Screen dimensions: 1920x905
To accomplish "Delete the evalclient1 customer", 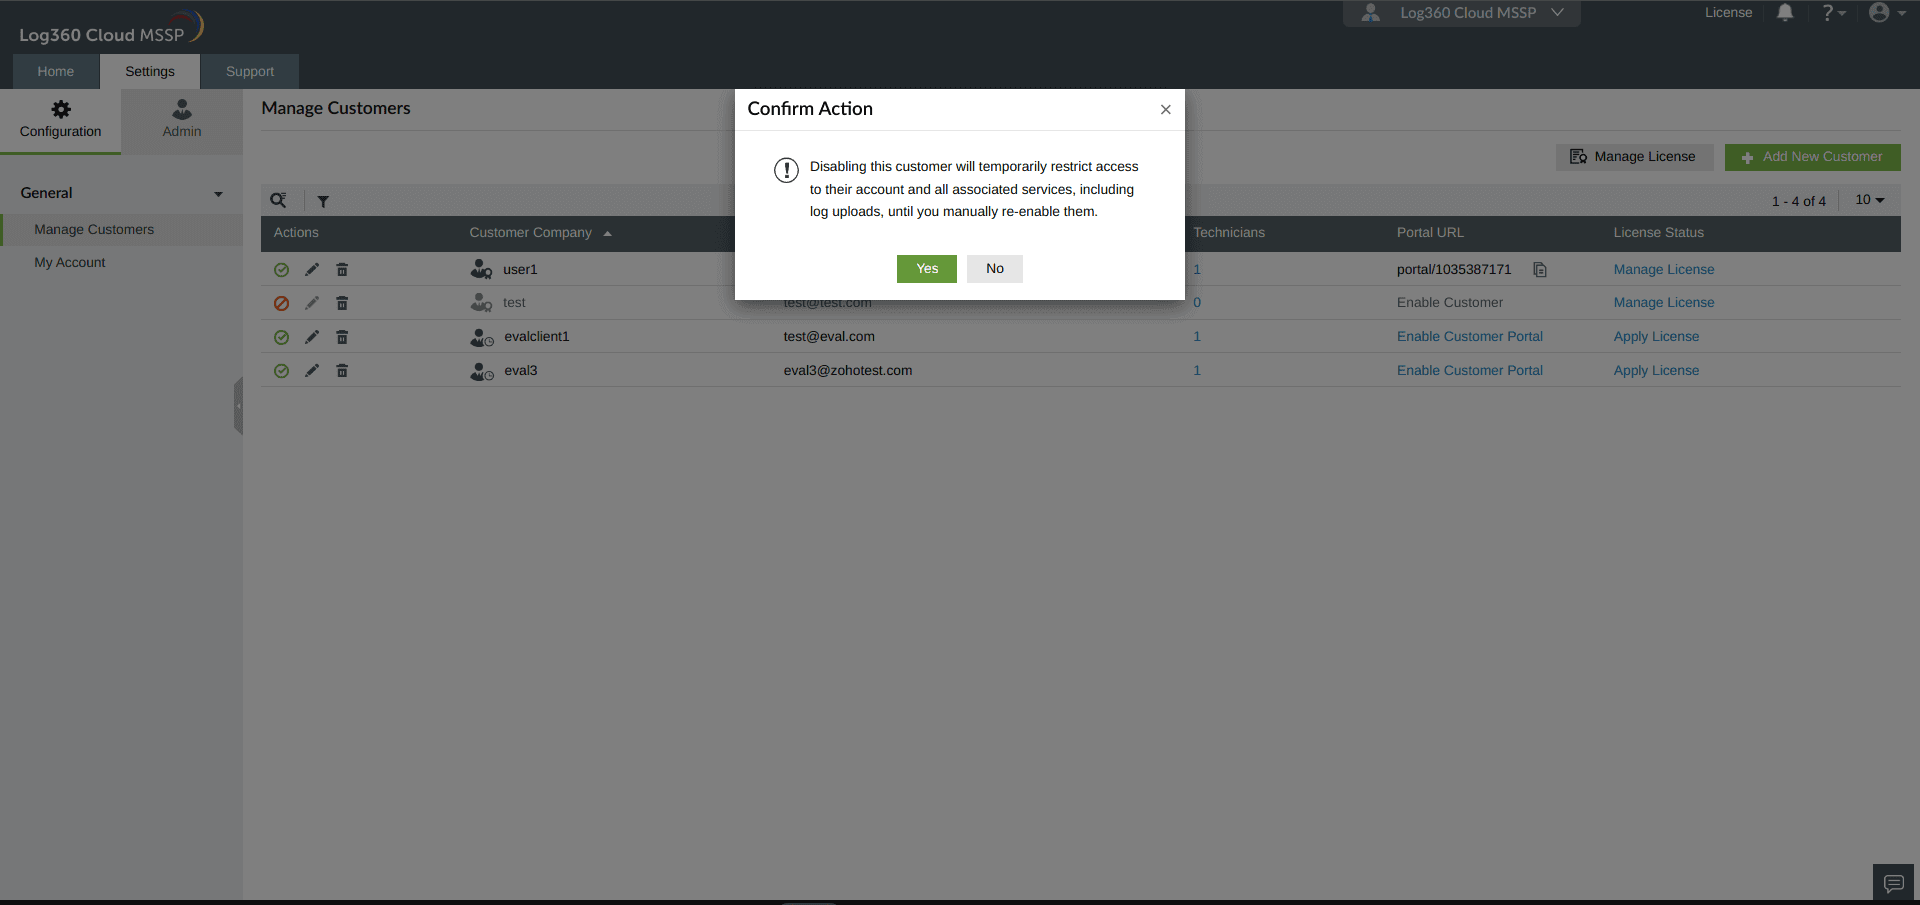I will click(342, 337).
